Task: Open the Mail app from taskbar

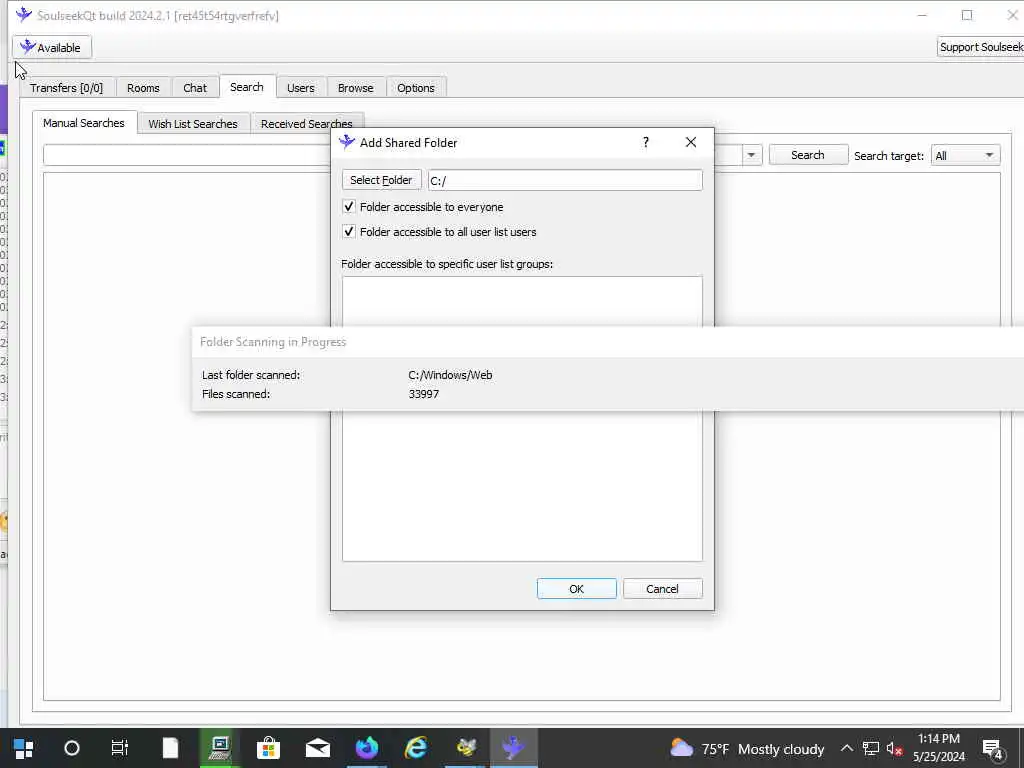Action: 318,748
